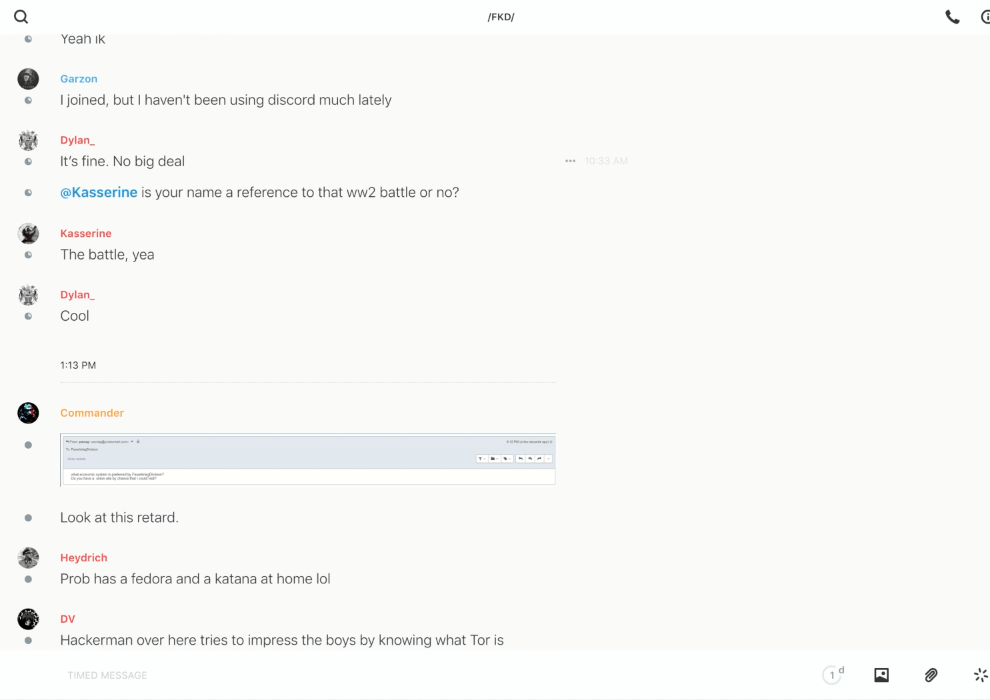The height and width of the screenshot is (700, 990).
Task: Open /FKD/ conversation title details
Action: [x=501, y=17]
